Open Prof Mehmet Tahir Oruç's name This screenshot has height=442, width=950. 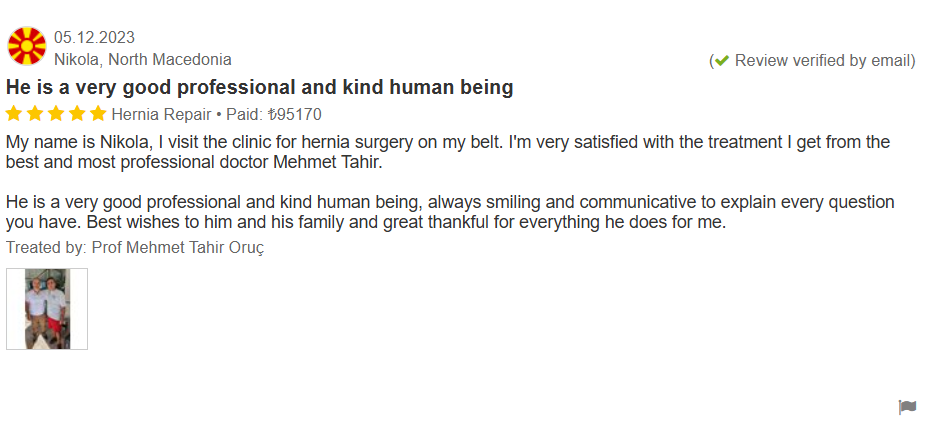pos(178,247)
